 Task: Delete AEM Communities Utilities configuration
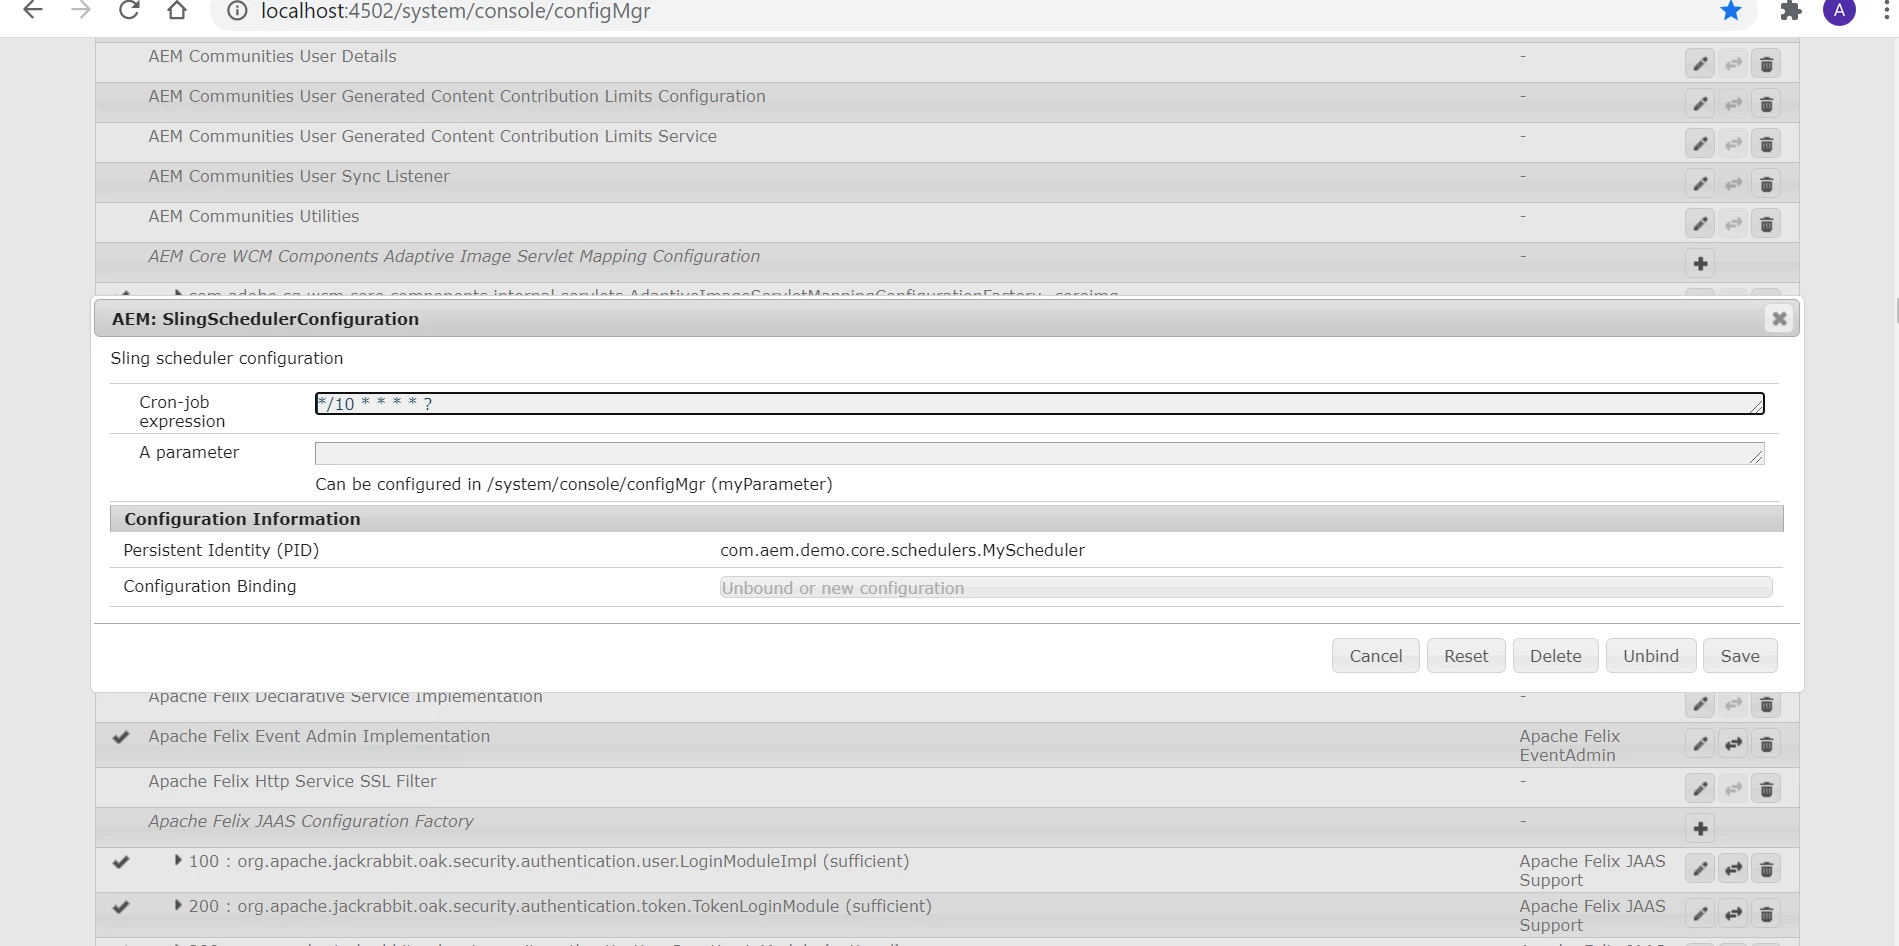(1766, 224)
